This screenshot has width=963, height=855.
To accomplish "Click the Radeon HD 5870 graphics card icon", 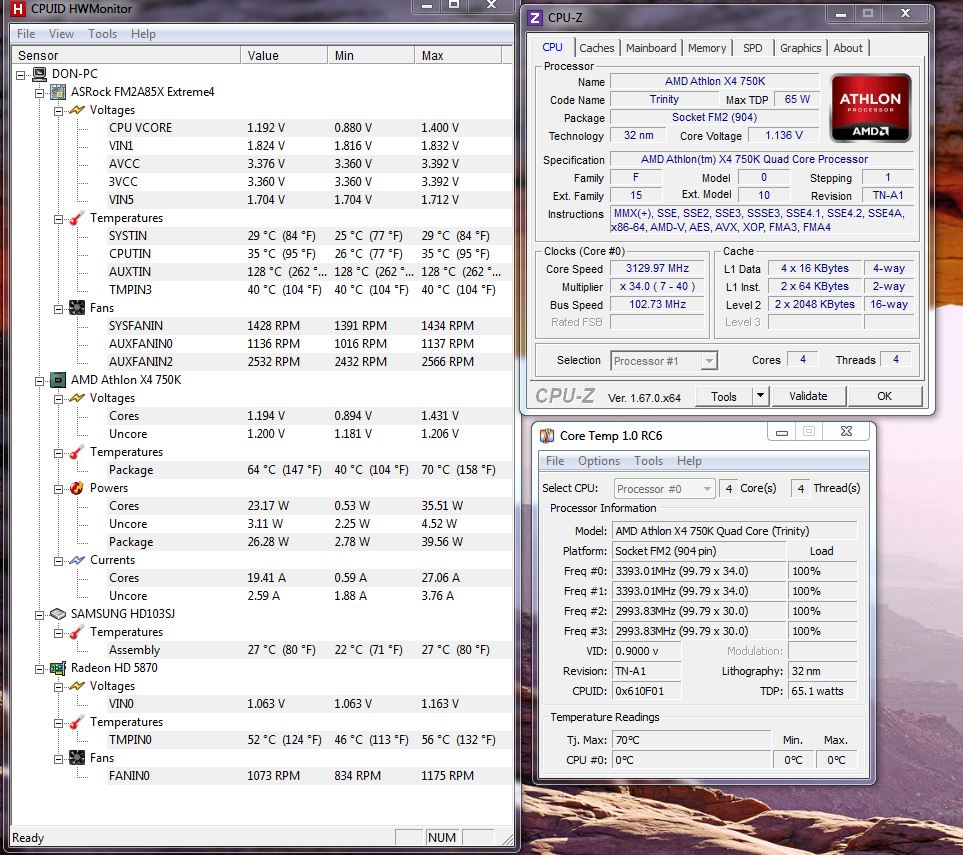I will coord(58,668).
